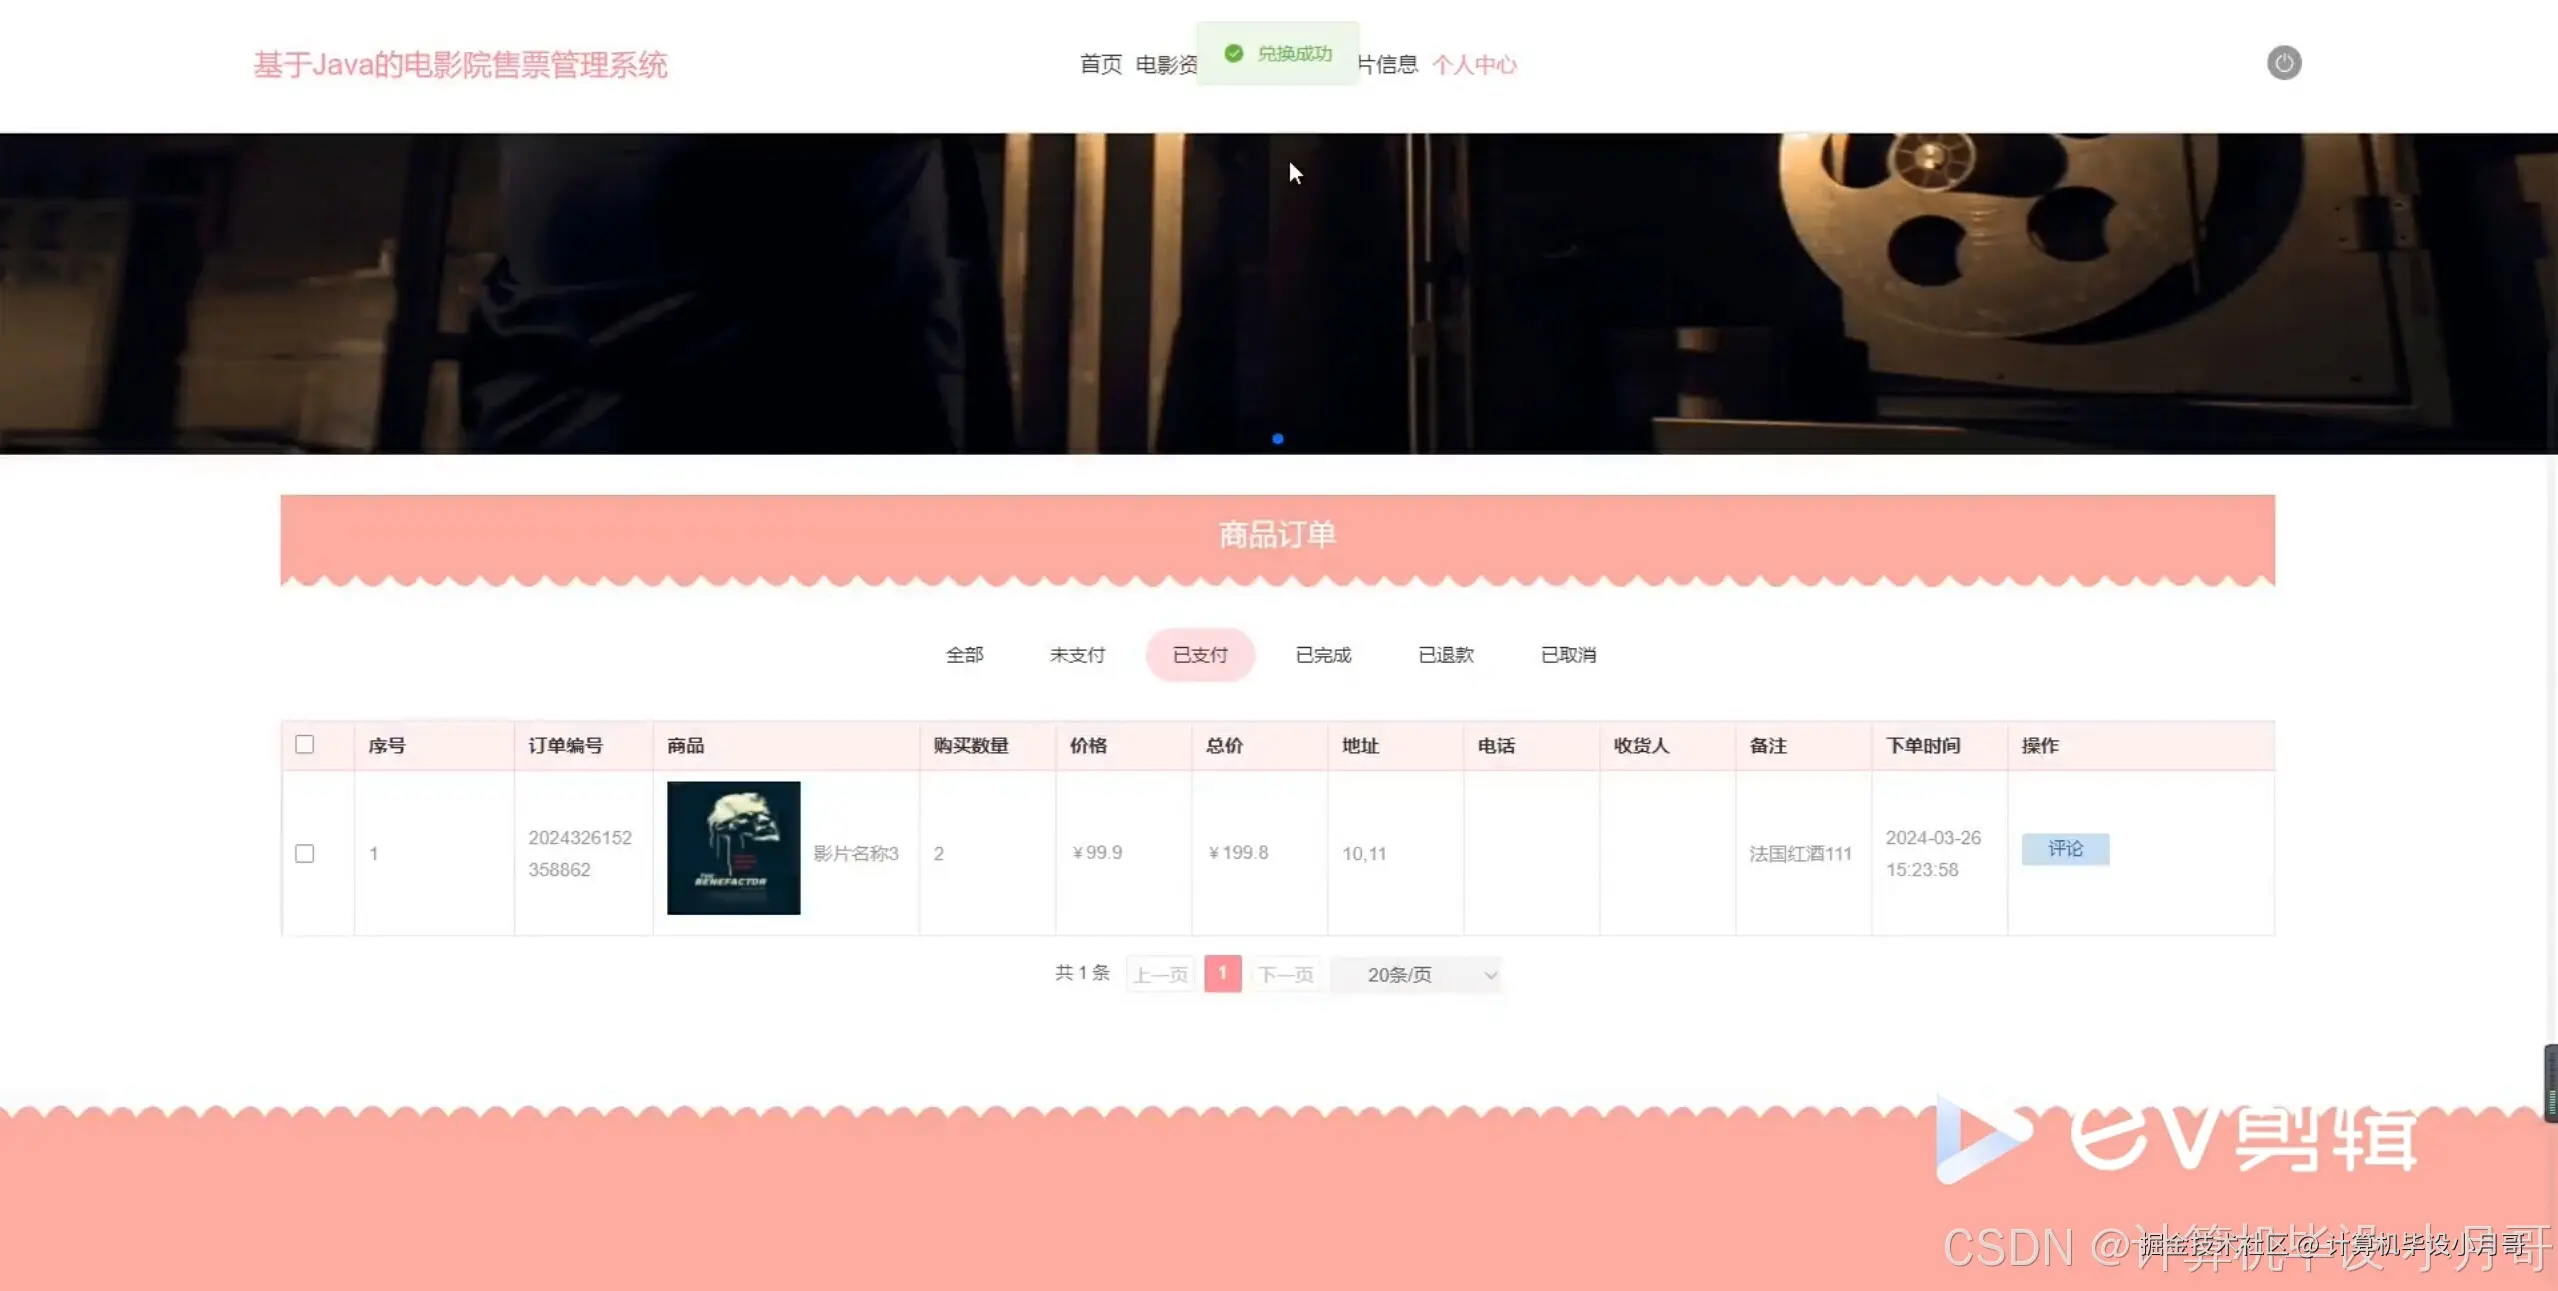Open the Benefactor movie poster thumbnail
2558x1291 pixels.
point(733,848)
